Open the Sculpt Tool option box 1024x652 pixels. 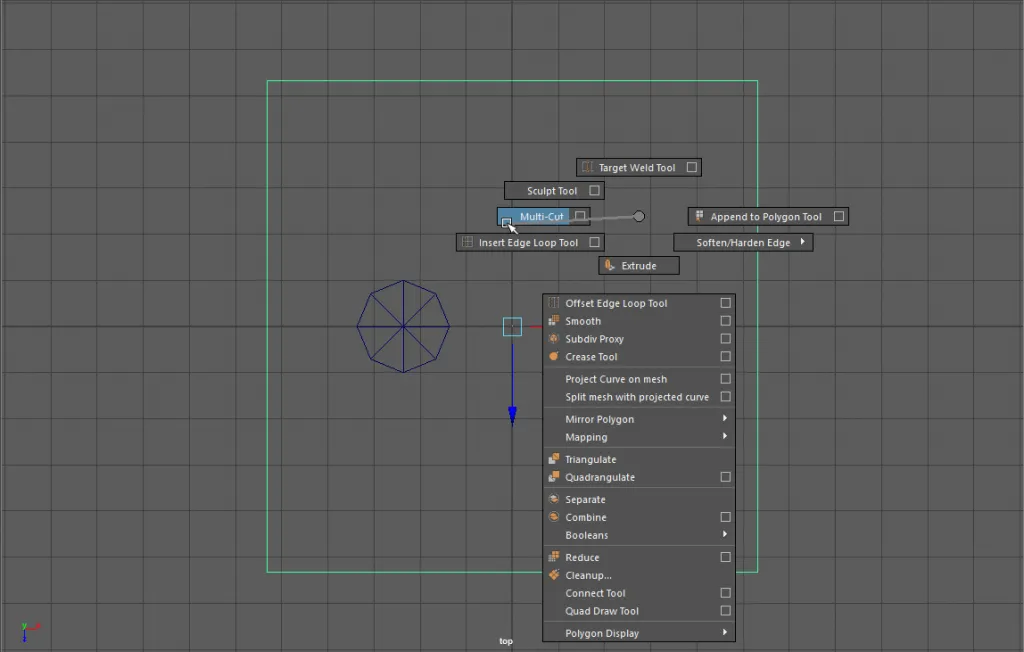[594, 191]
